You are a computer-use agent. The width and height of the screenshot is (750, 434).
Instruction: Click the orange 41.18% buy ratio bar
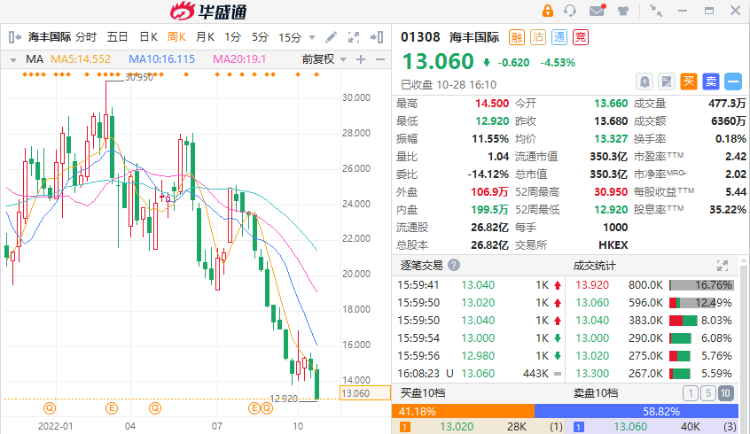[463, 411]
